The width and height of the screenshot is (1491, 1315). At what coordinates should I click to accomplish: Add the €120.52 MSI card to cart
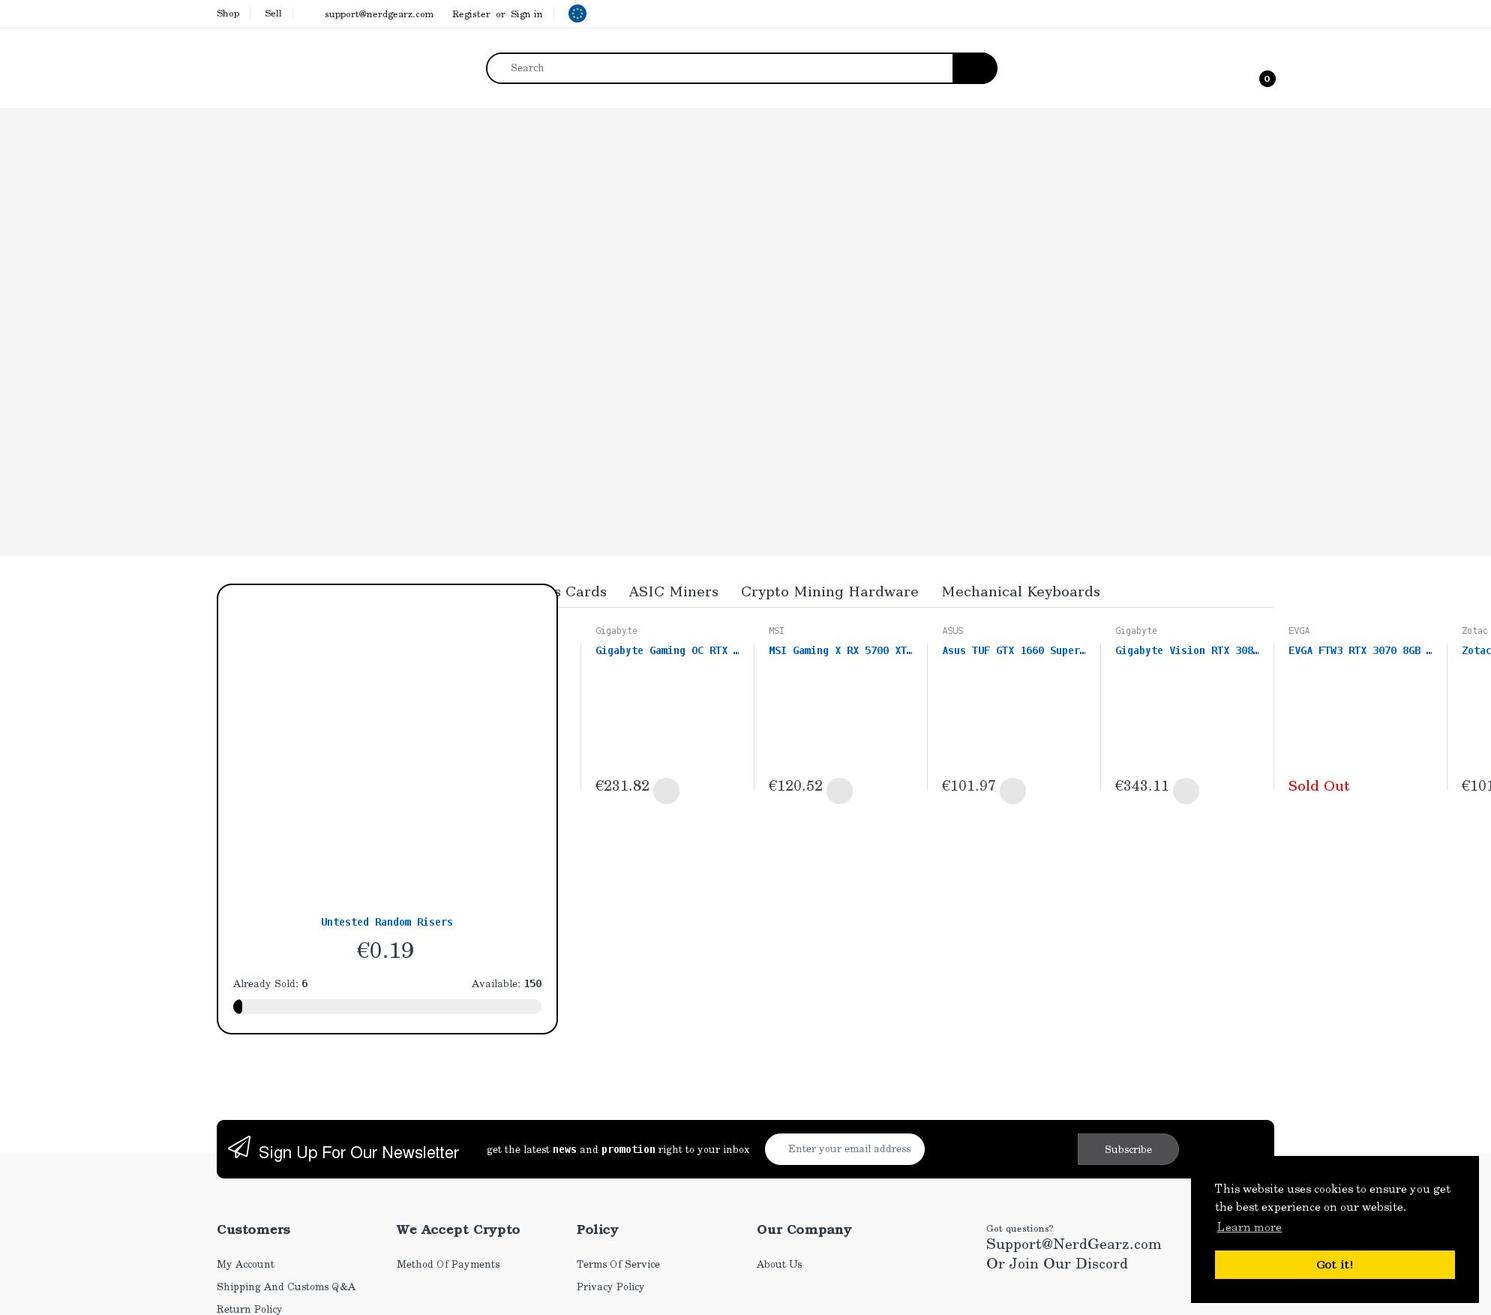coord(839,790)
